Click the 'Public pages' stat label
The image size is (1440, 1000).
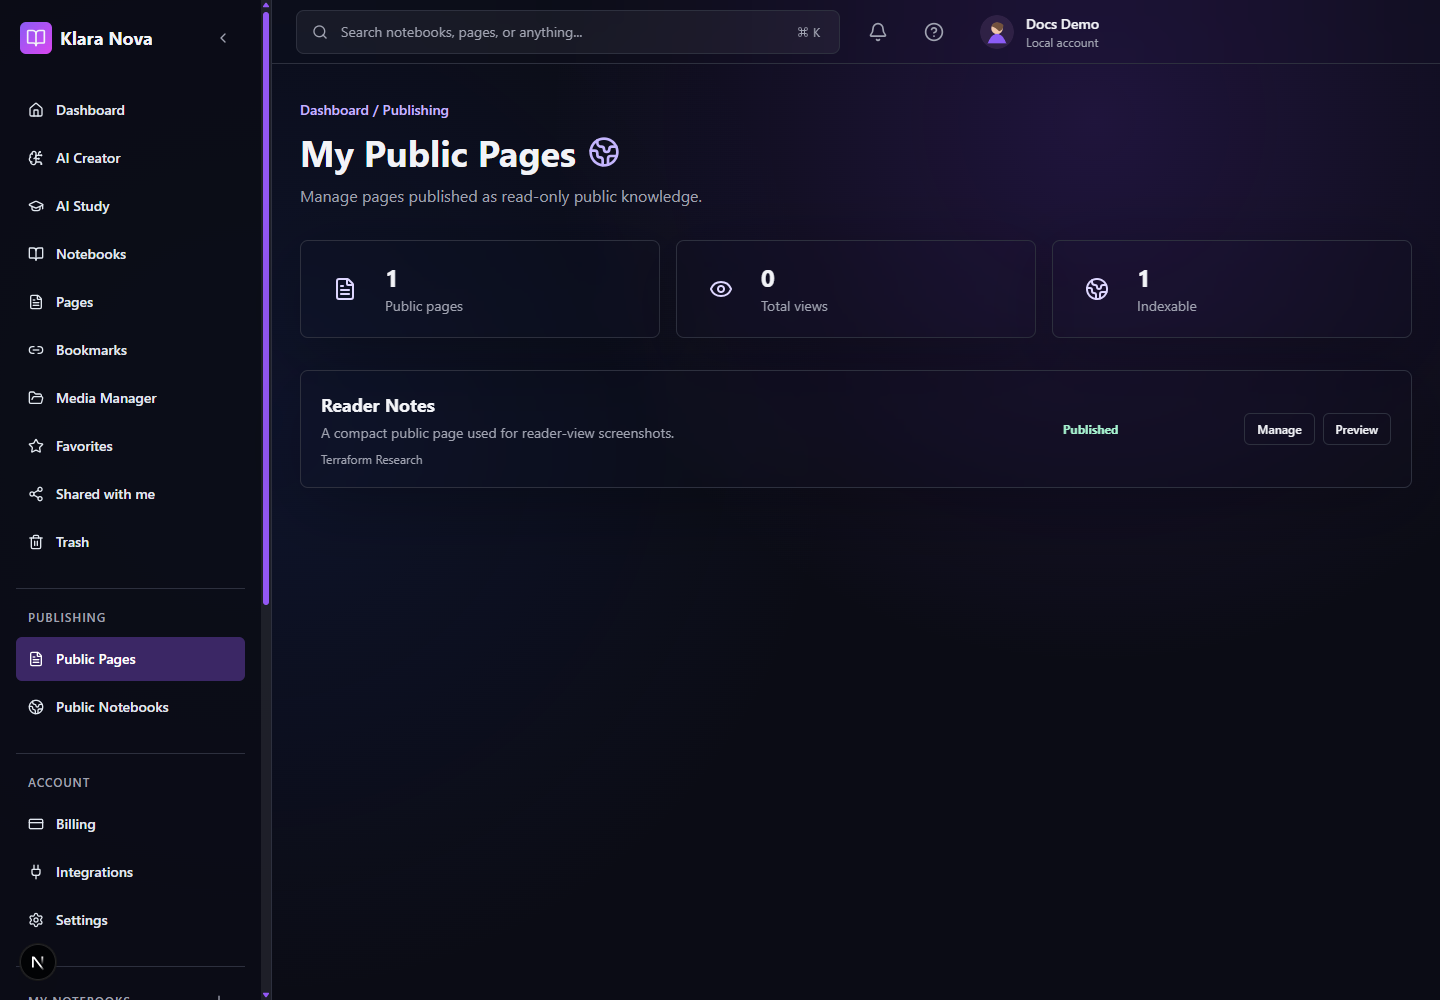(x=424, y=306)
